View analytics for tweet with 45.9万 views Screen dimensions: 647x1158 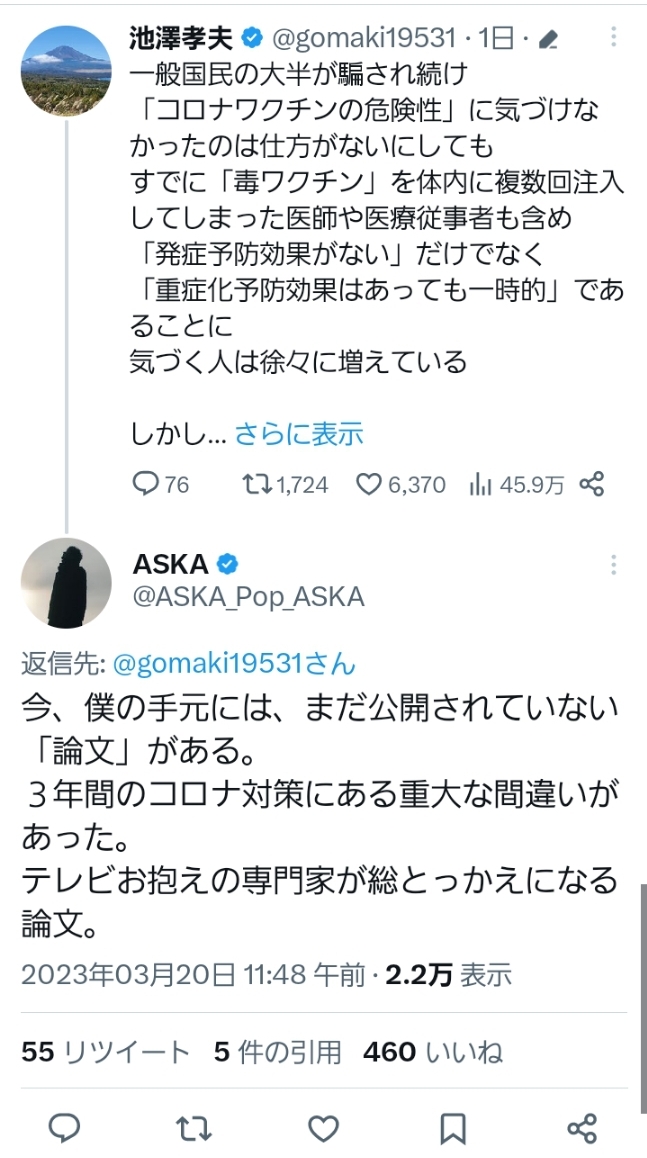pyautogui.click(x=481, y=485)
